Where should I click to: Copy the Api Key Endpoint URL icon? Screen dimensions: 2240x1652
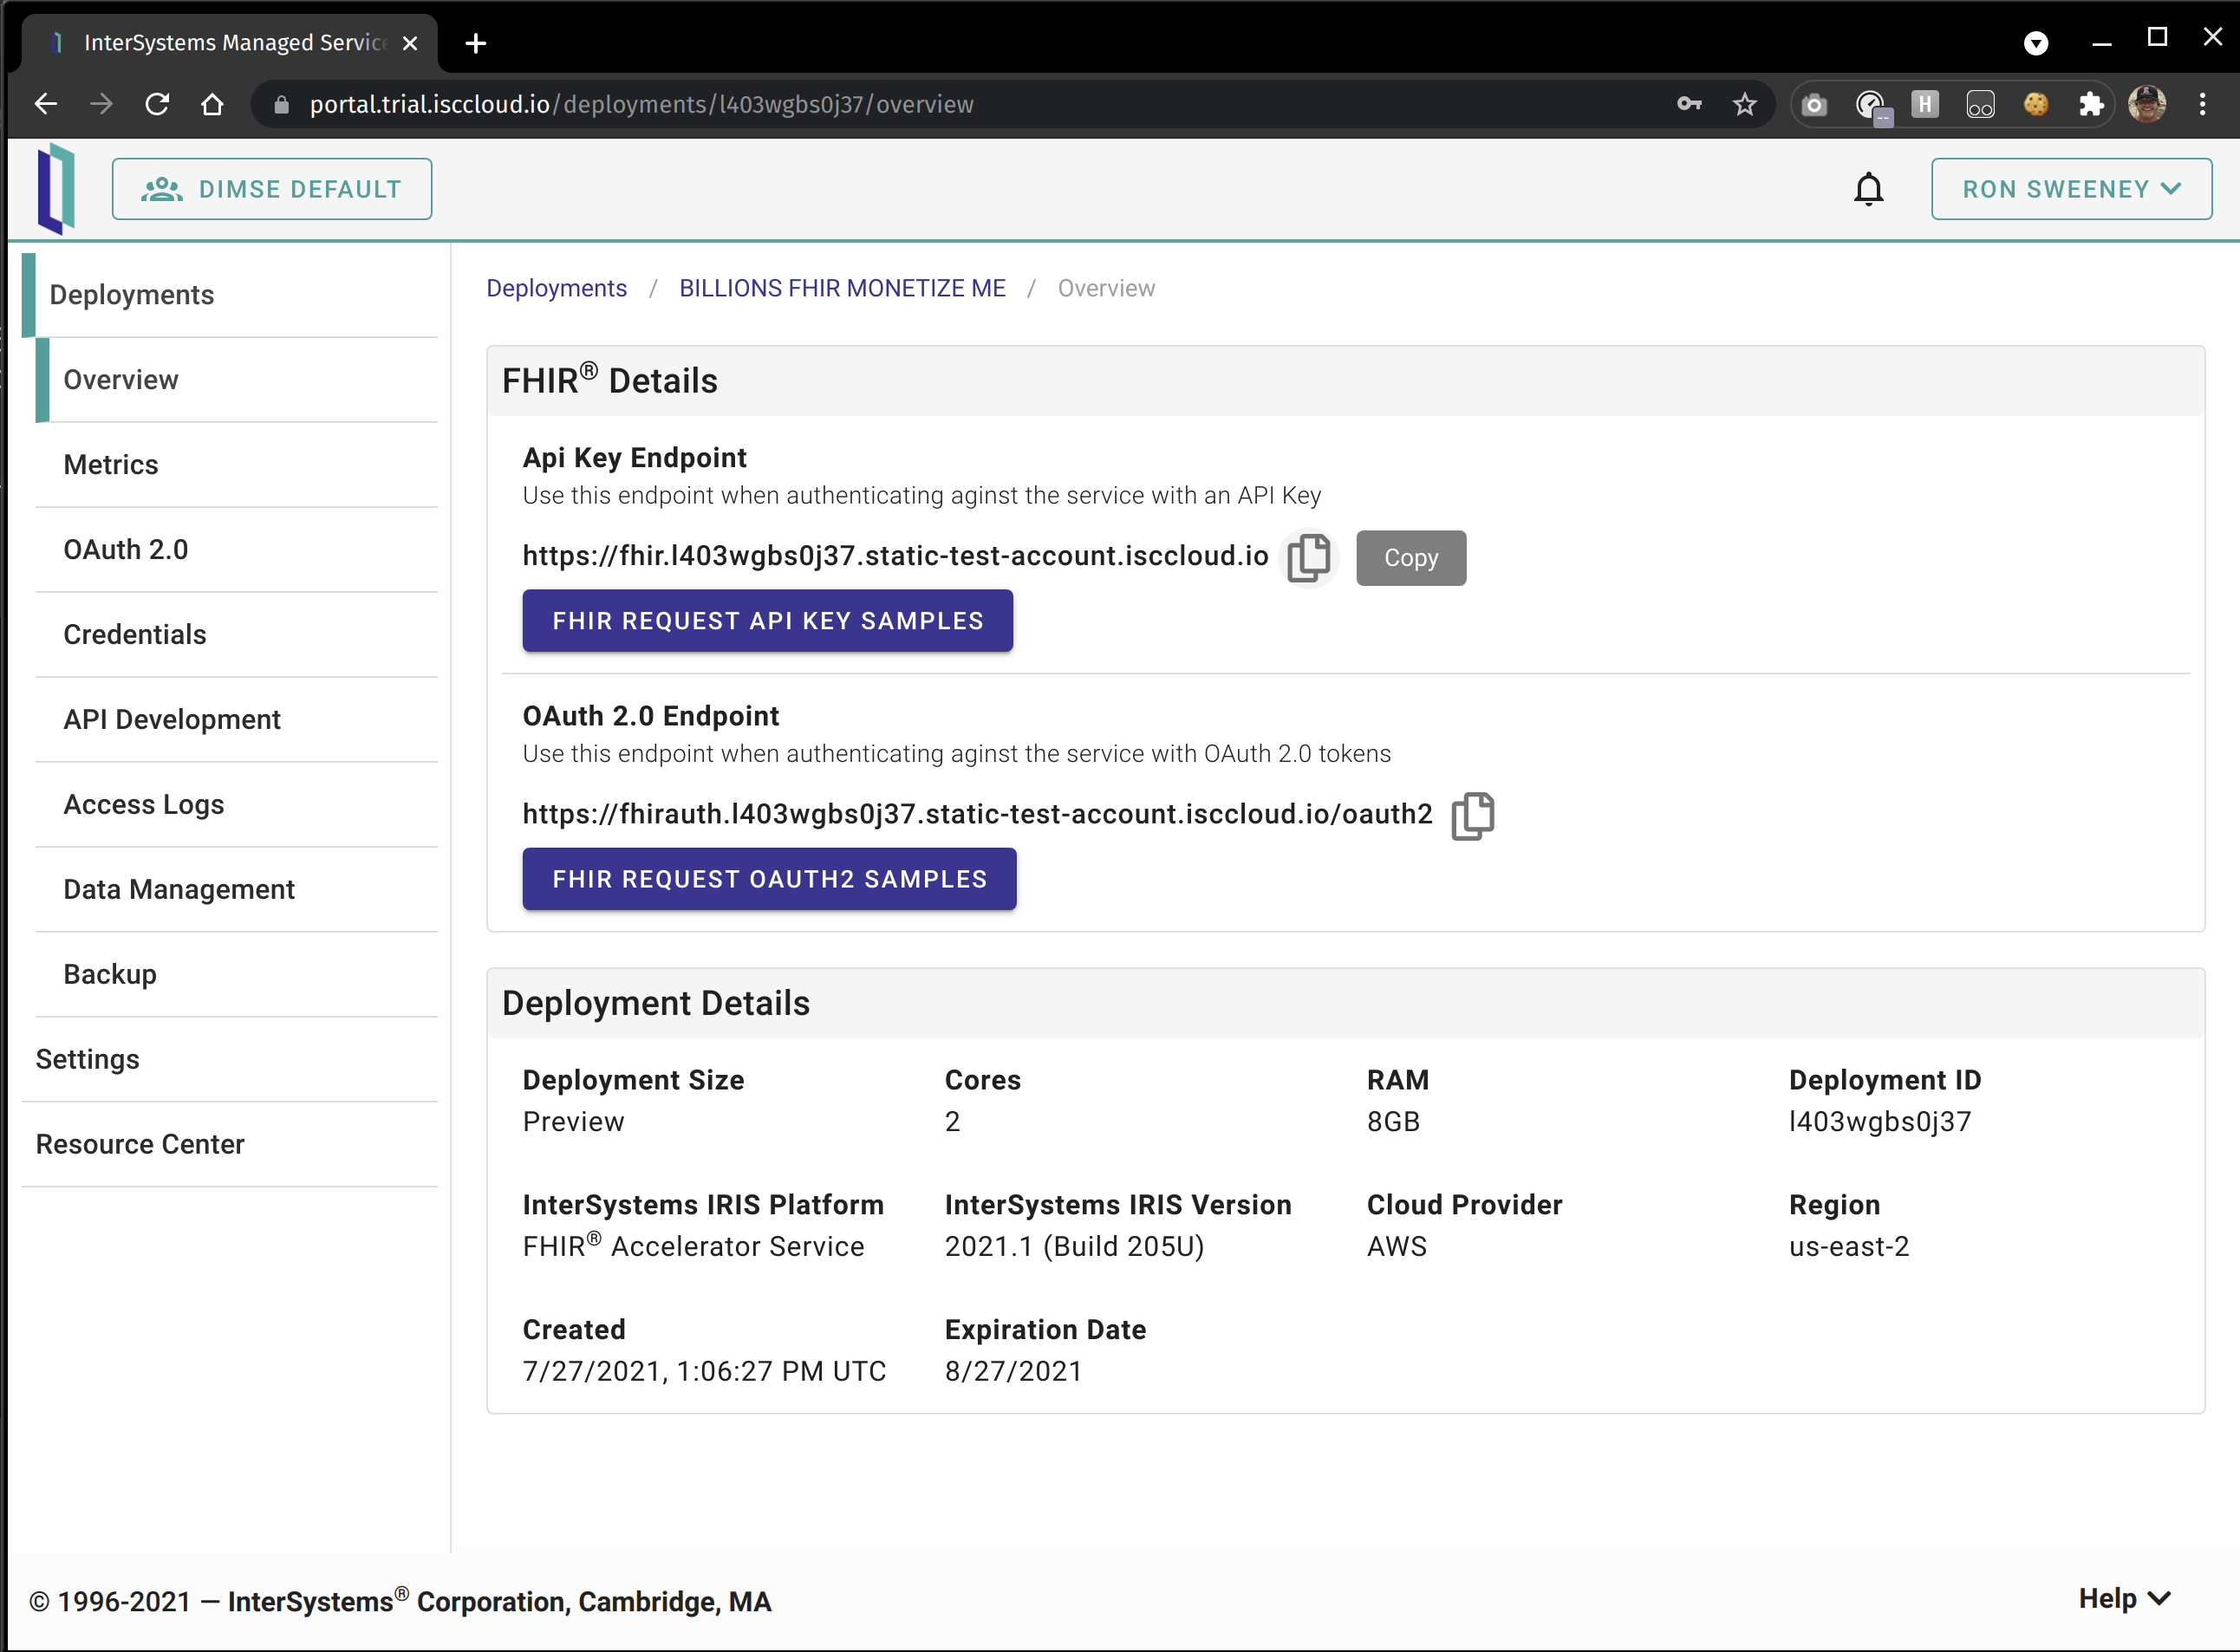[1308, 557]
